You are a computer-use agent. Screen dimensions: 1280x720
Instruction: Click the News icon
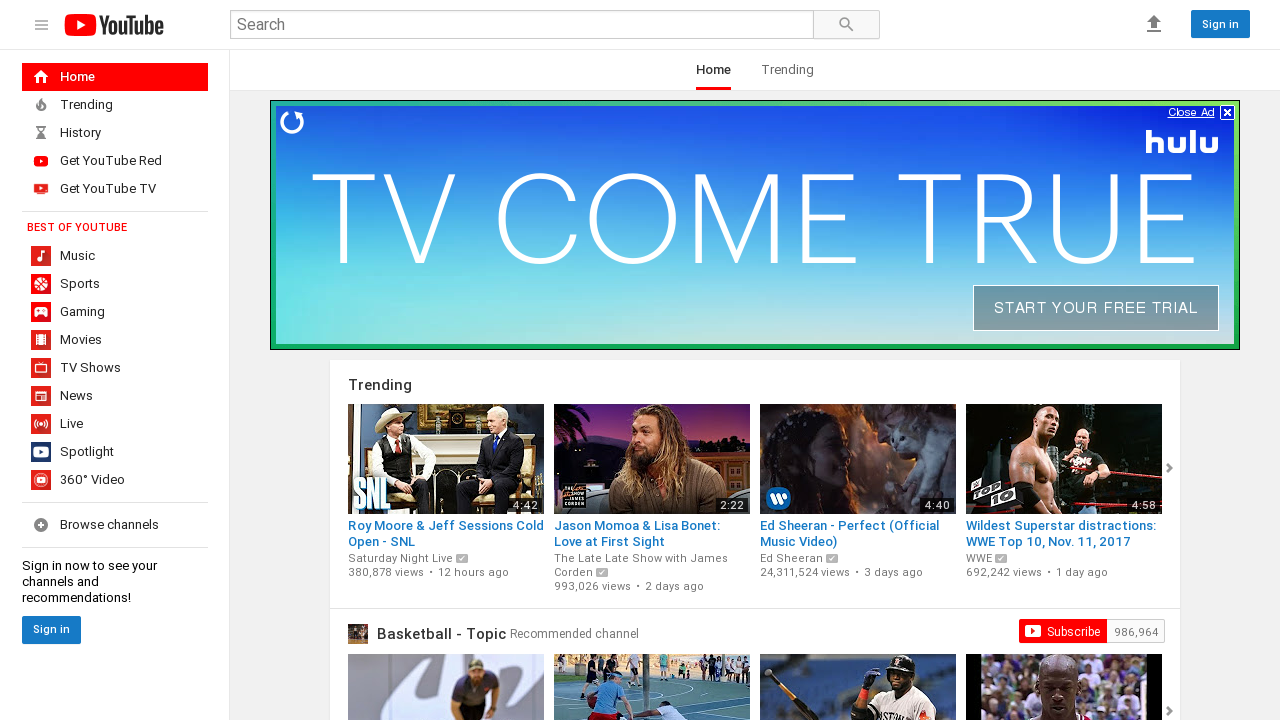[41, 396]
